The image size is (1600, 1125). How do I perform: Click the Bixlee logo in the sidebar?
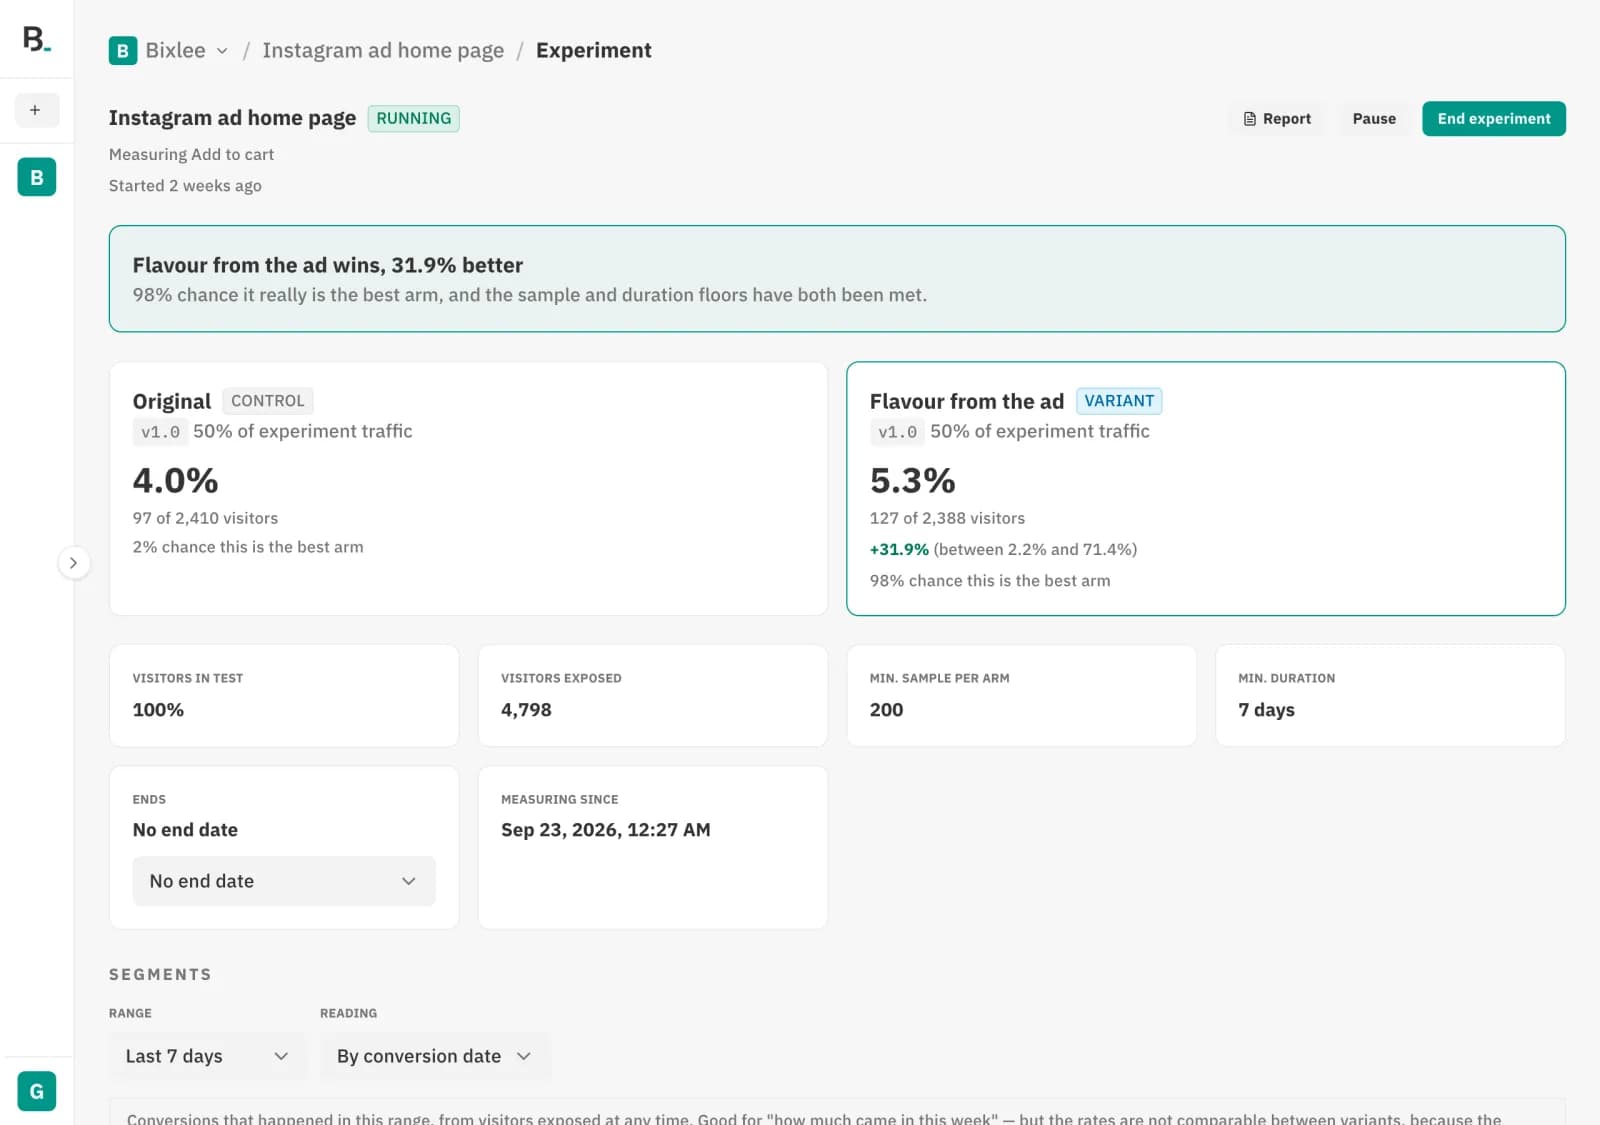[37, 39]
